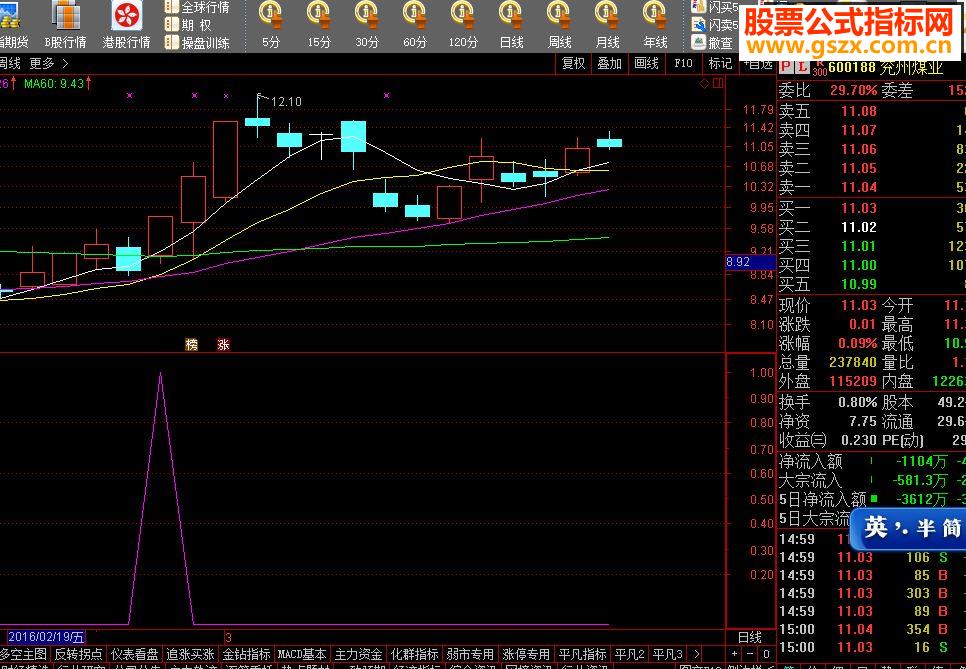Image resolution: width=966 pixels, height=669 pixels.
Task: Add stock via +自选 button
Action: coord(757,63)
